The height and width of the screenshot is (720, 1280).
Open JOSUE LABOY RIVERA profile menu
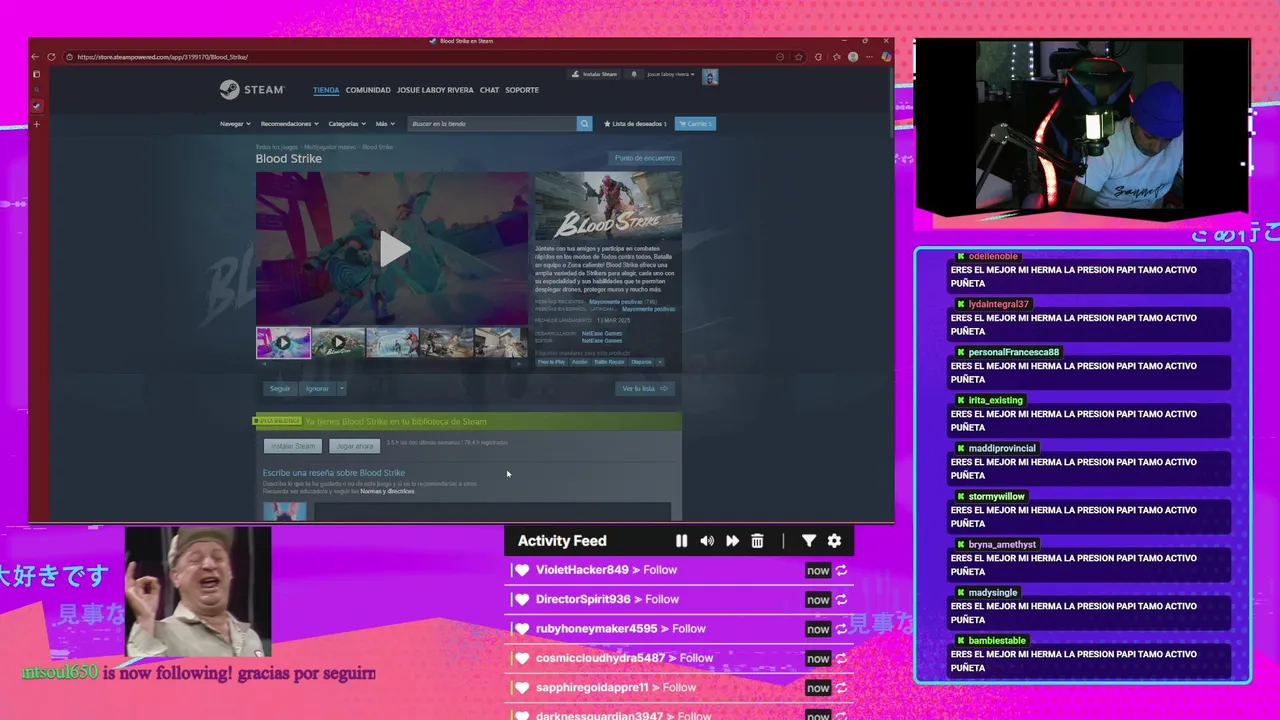click(435, 90)
